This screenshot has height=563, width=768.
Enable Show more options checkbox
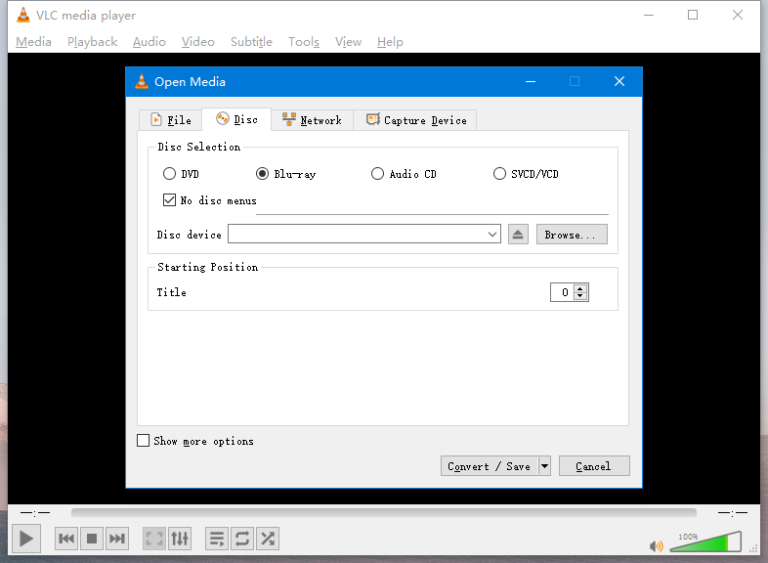143,441
